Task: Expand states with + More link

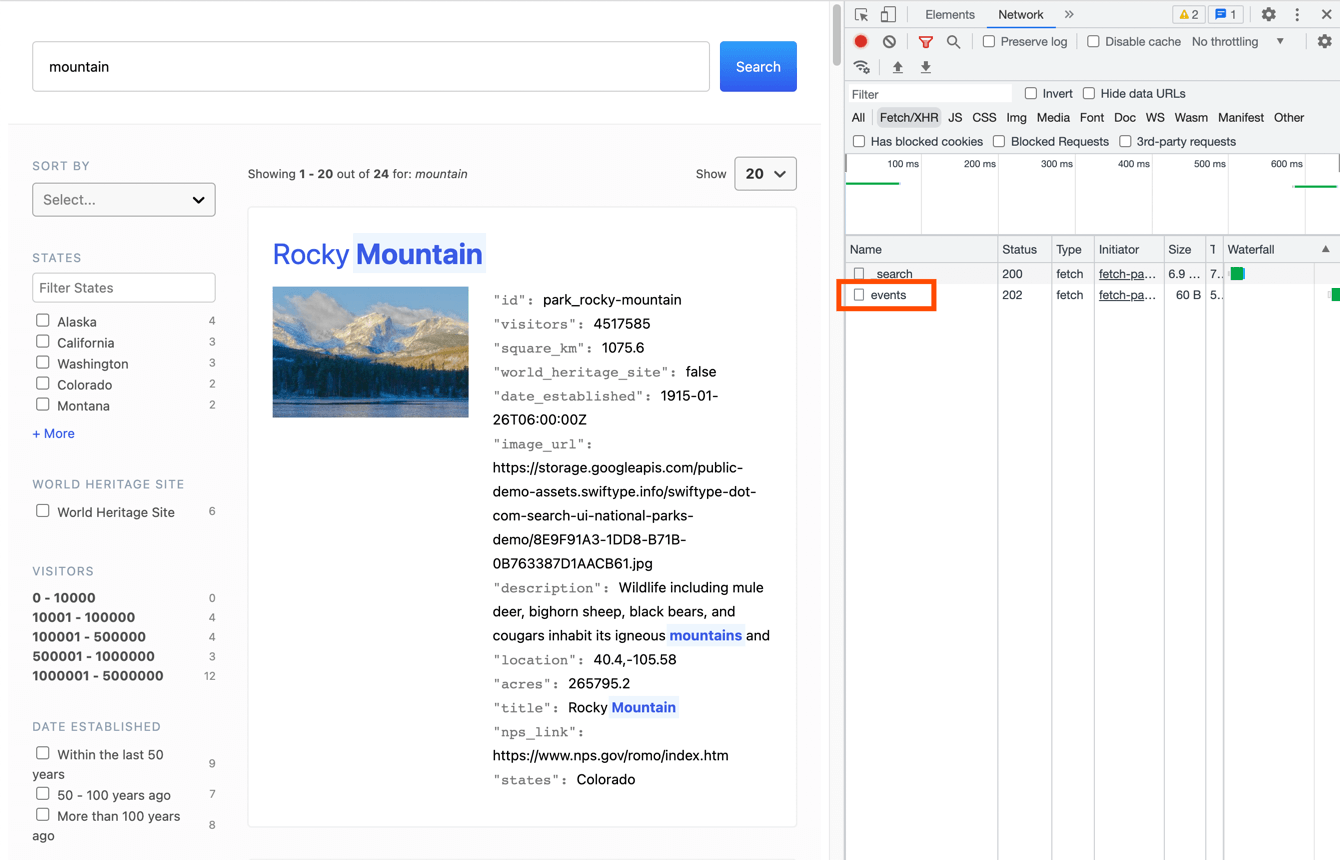Action: pyautogui.click(x=53, y=434)
